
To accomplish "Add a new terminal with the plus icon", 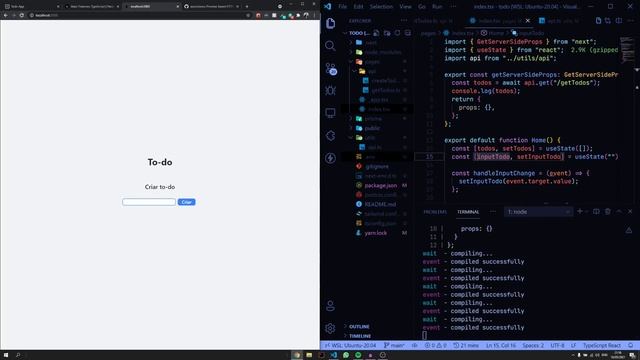I will pyautogui.click(x=580, y=211).
